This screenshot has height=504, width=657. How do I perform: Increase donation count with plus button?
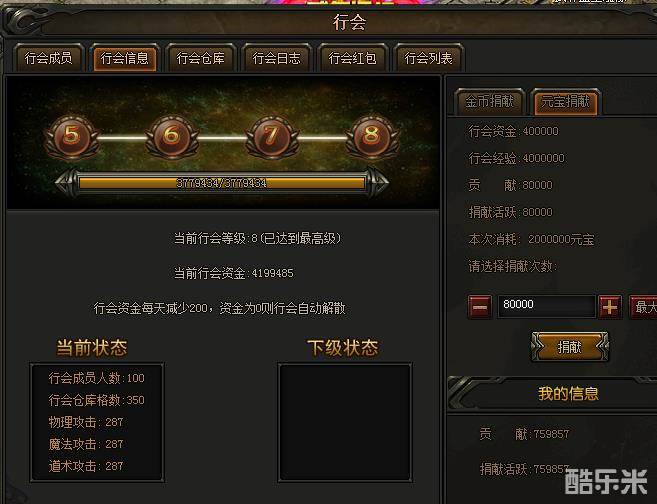pos(610,307)
